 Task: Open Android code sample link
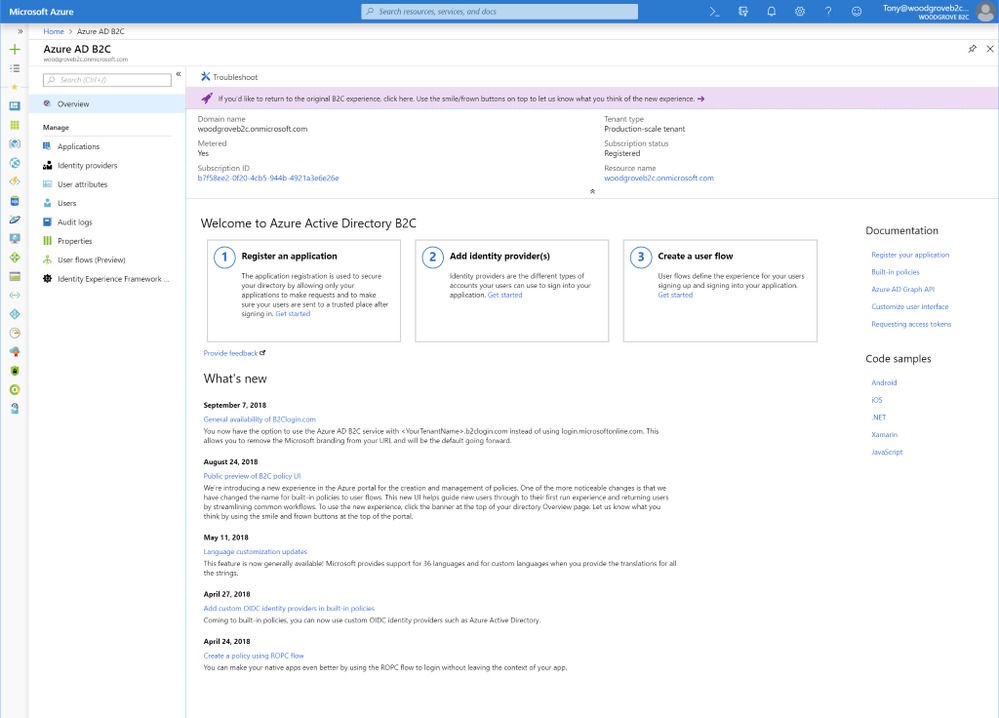[884, 383]
